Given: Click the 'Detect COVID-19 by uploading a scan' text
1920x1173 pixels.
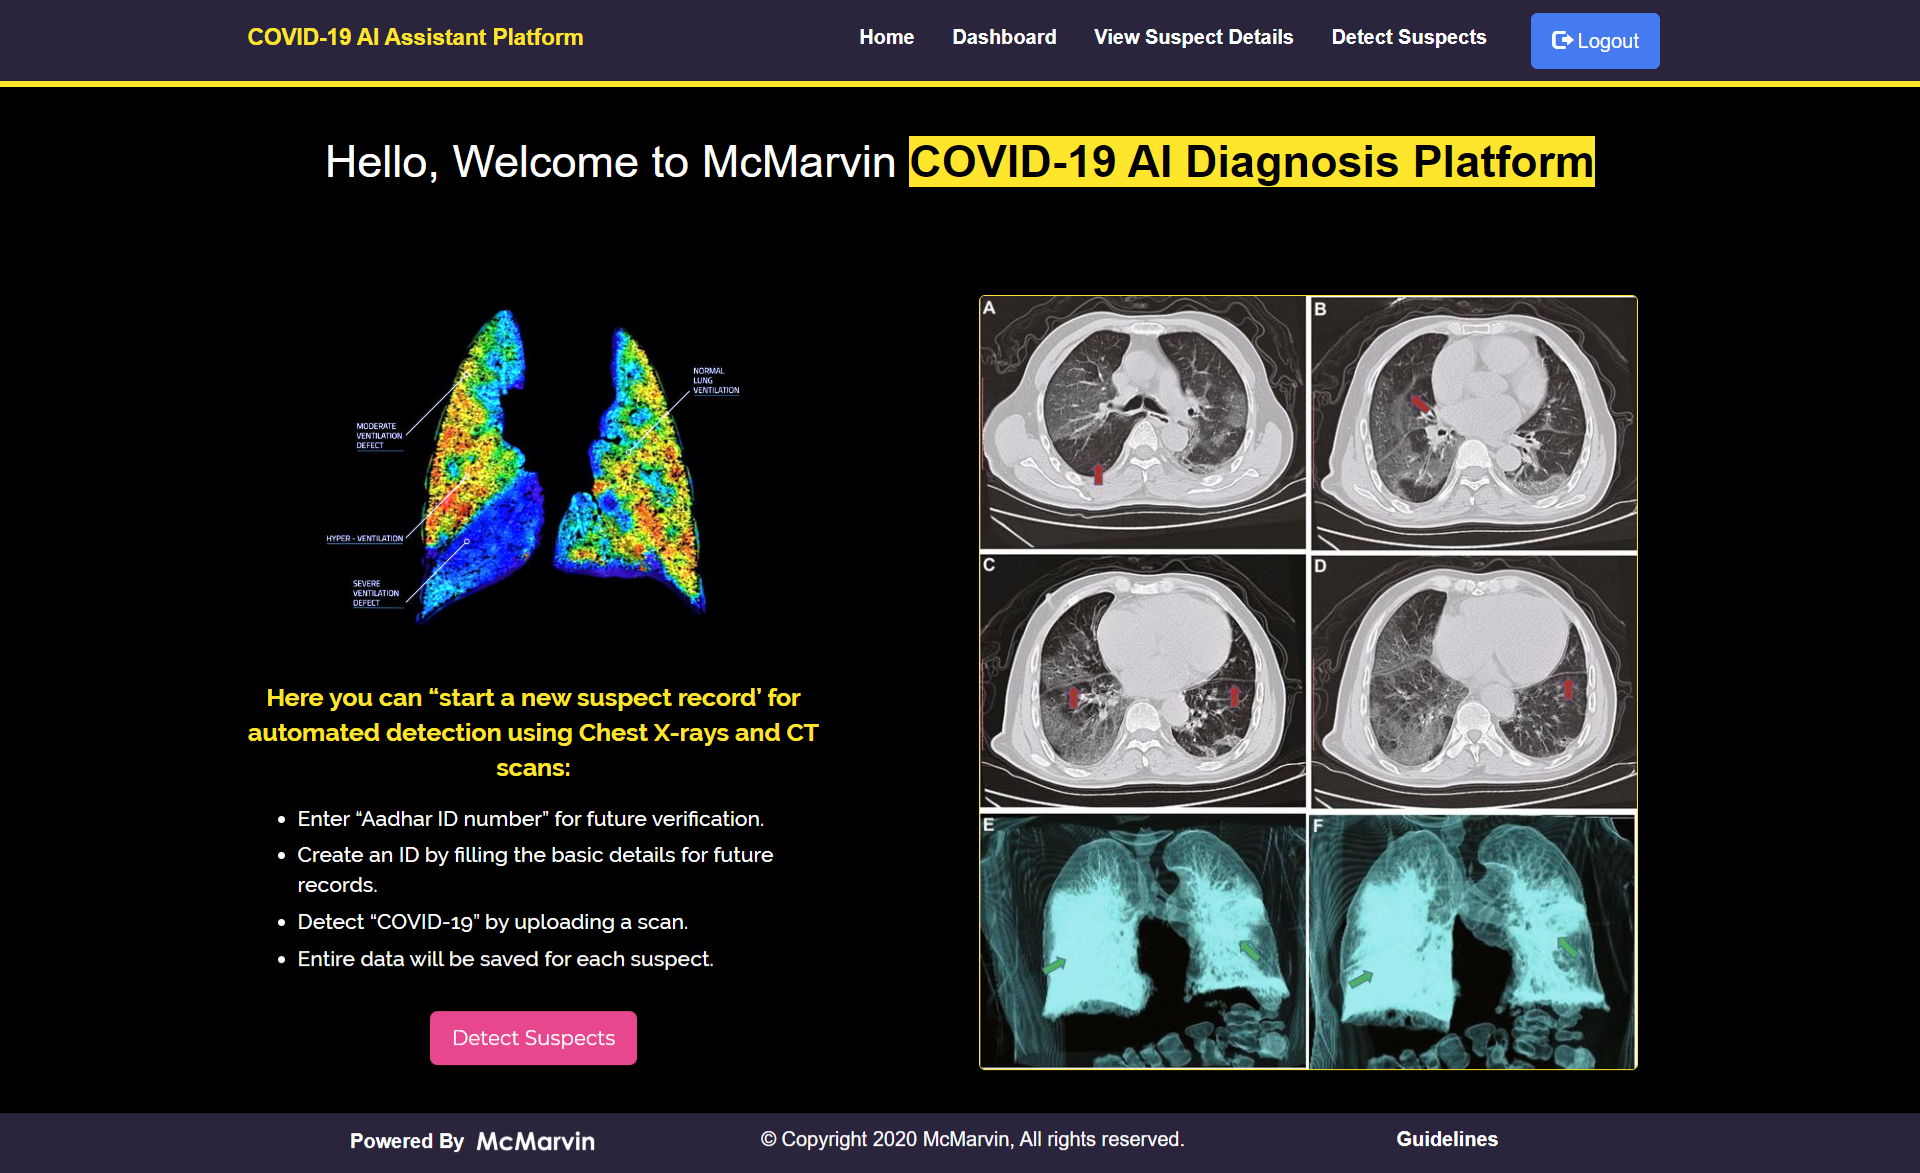Looking at the screenshot, I should pyautogui.click(x=492, y=922).
